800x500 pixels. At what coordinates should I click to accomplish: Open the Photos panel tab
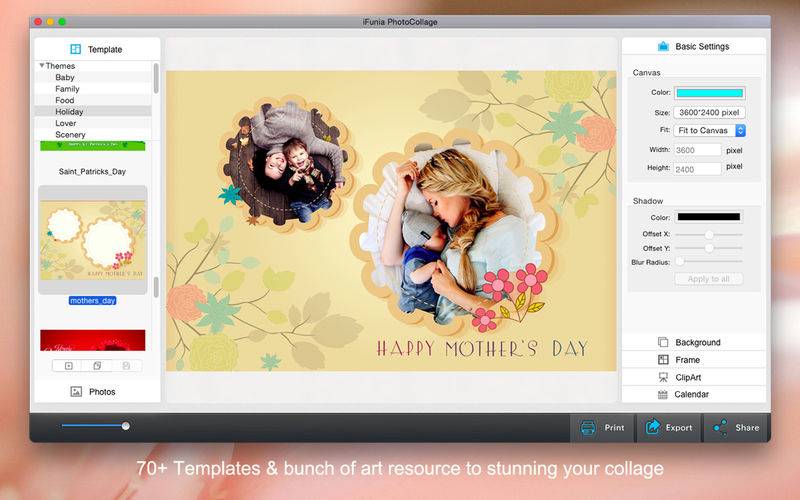tap(97, 391)
